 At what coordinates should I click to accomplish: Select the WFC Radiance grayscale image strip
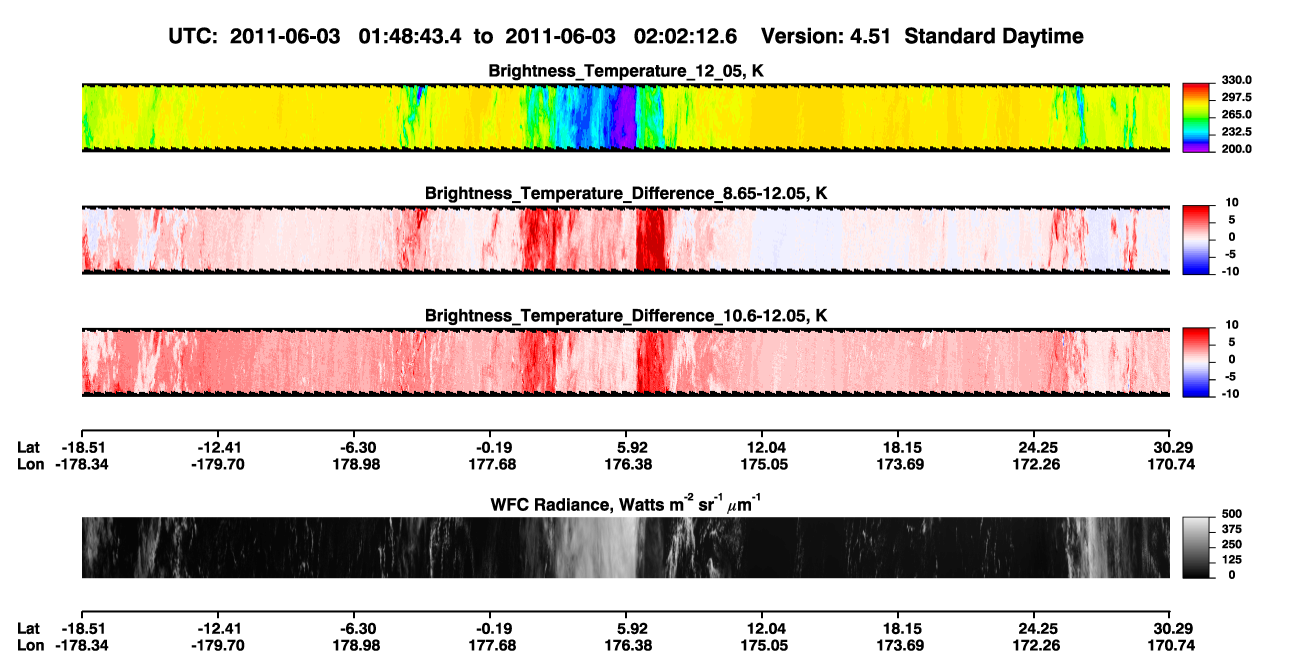click(625, 548)
